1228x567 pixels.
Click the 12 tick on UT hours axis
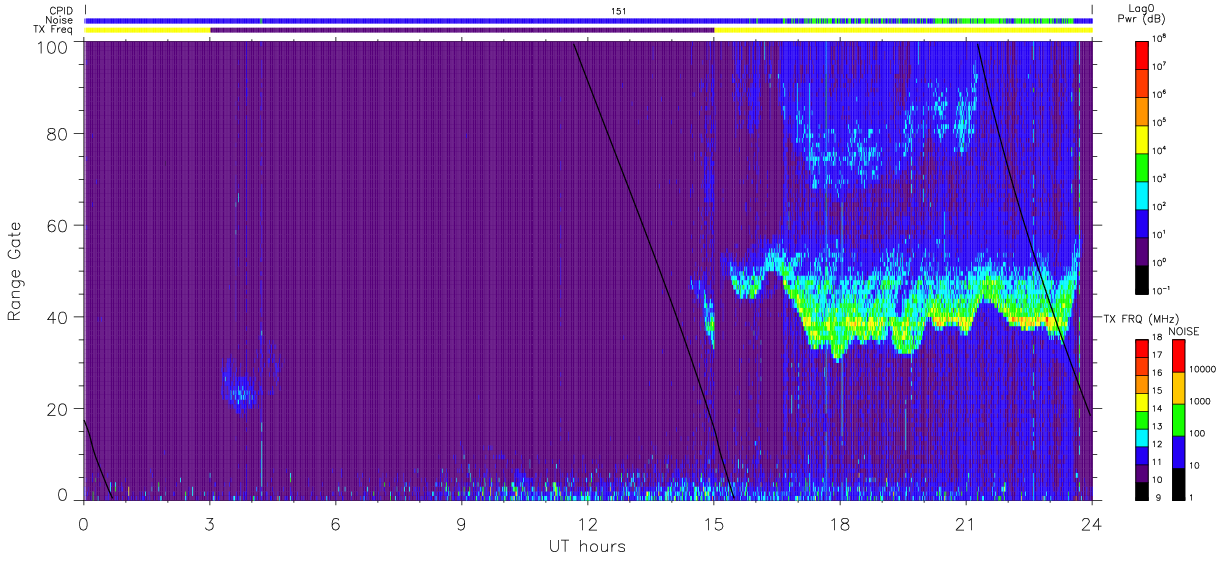click(x=588, y=523)
